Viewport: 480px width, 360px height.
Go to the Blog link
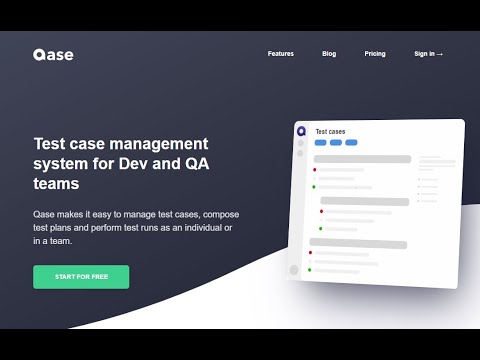pos(329,54)
